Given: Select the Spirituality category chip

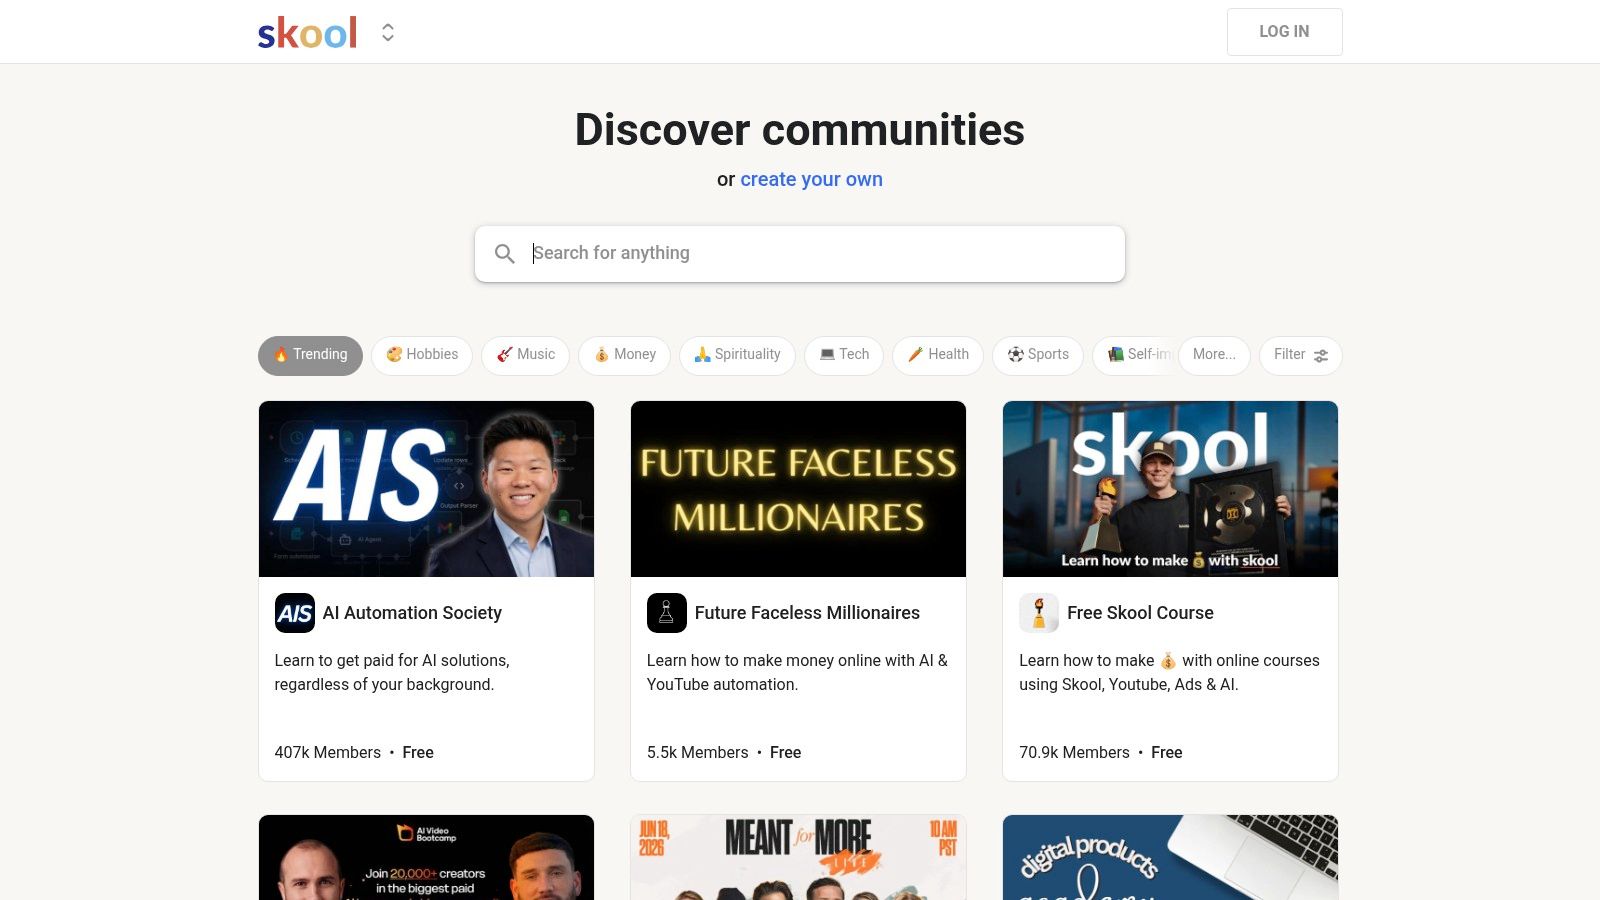Looking at the screenshot, I should [737, 356].
